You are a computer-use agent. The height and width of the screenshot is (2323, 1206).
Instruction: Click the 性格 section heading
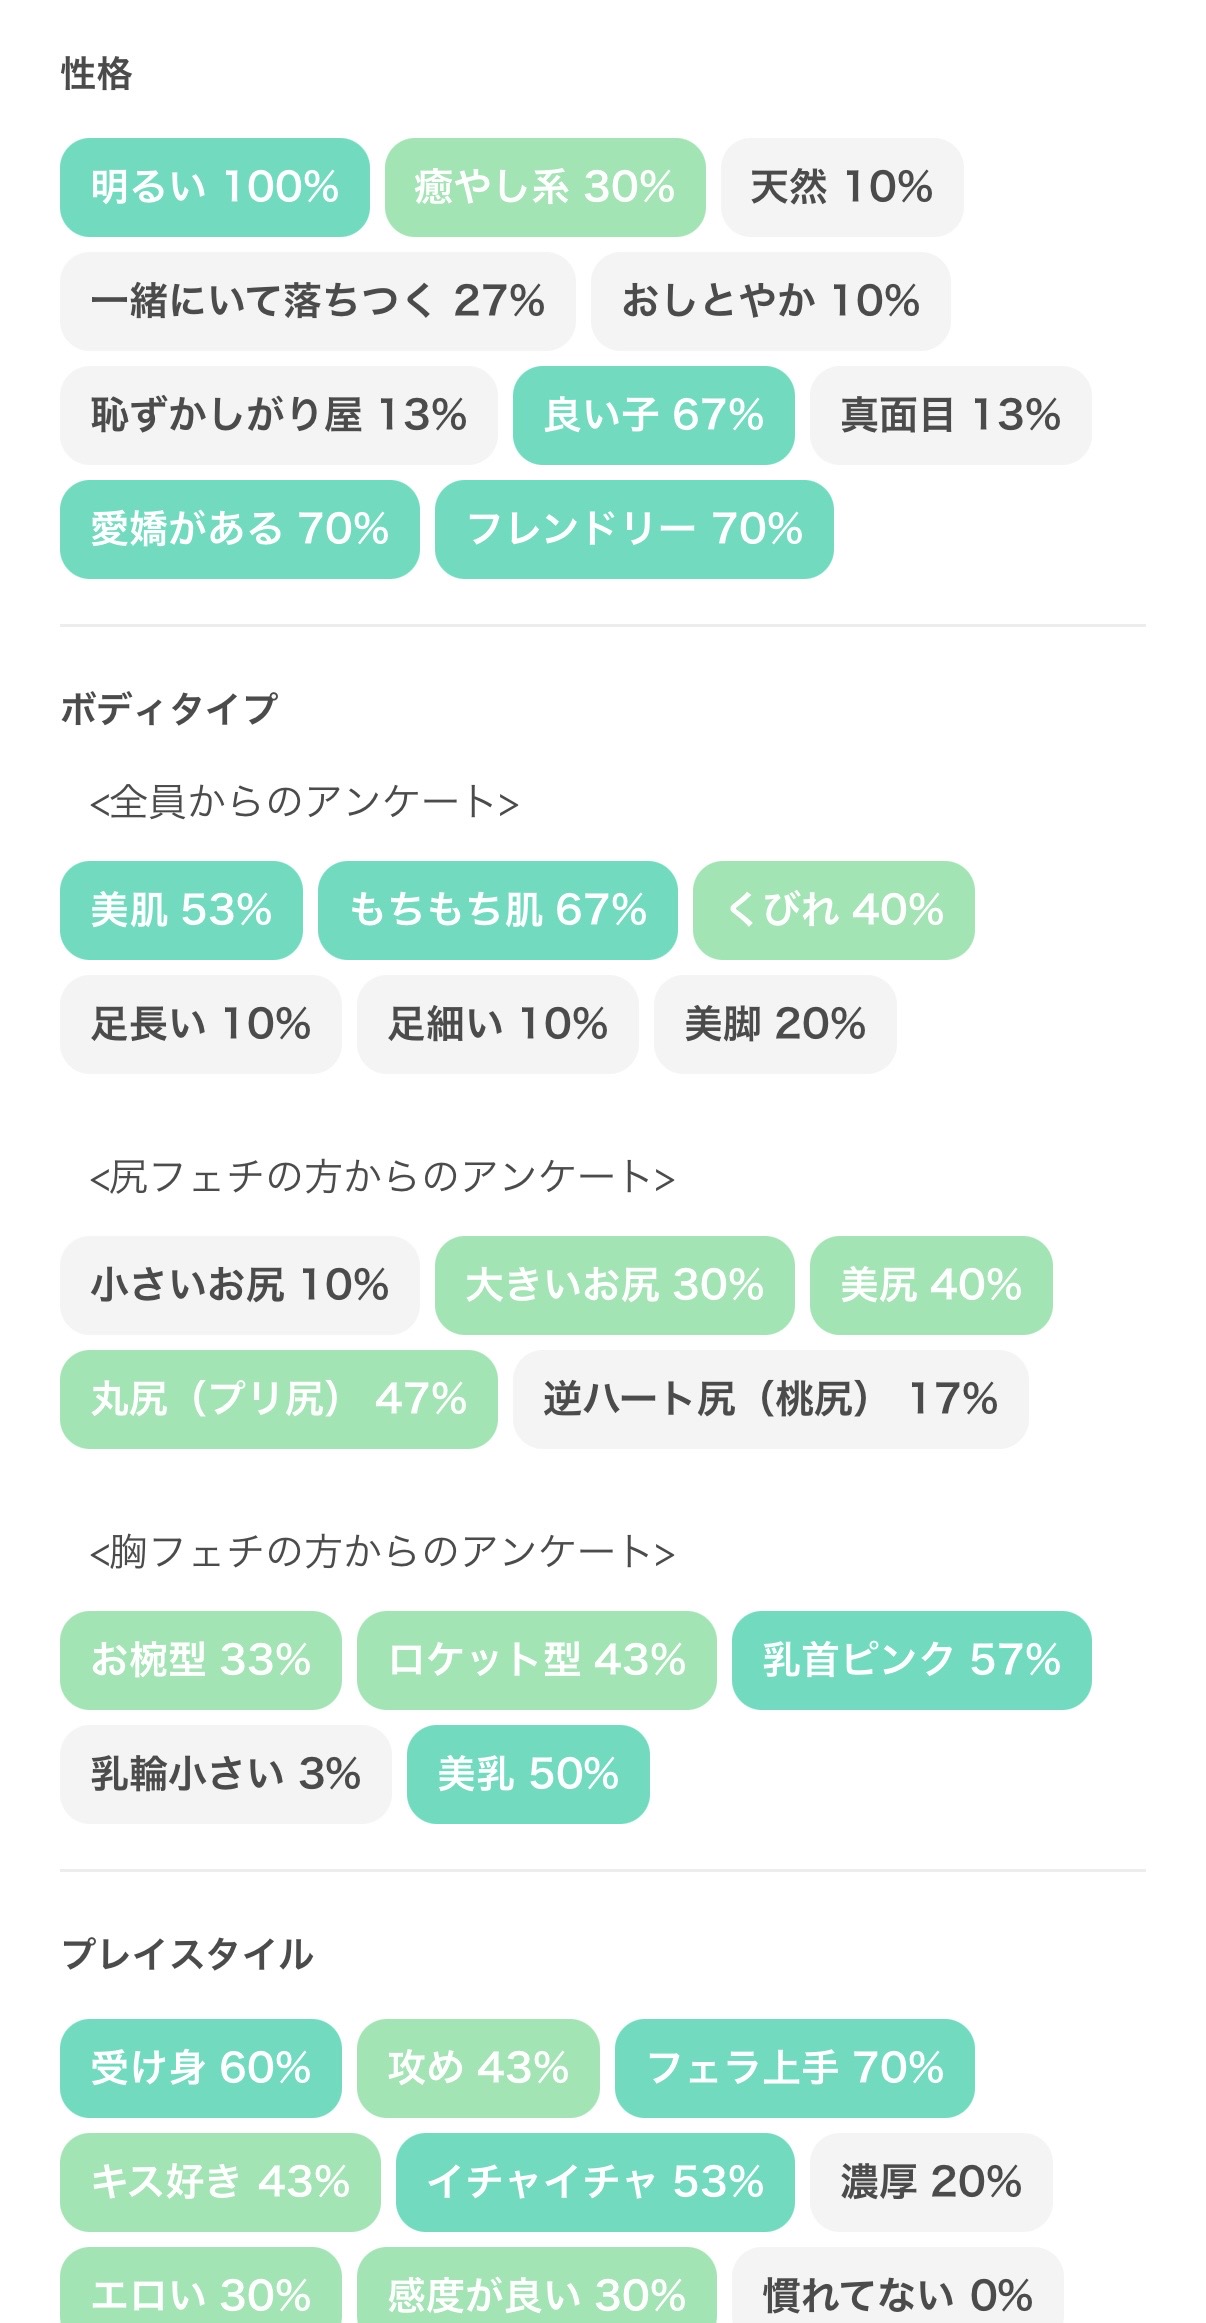pyautogui.click(x=96, y=74)
